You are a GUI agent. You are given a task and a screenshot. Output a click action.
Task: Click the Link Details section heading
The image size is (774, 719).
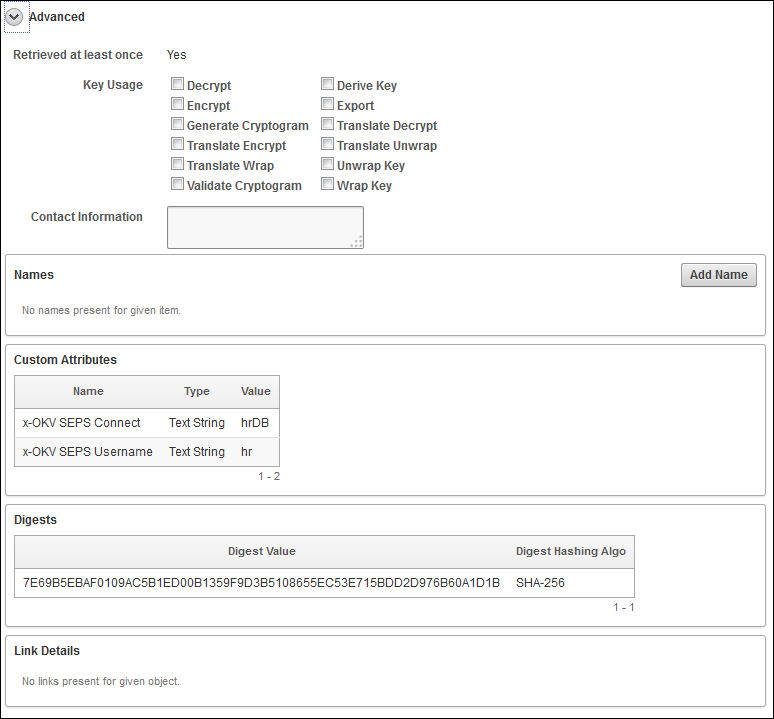tap(47, 651)
